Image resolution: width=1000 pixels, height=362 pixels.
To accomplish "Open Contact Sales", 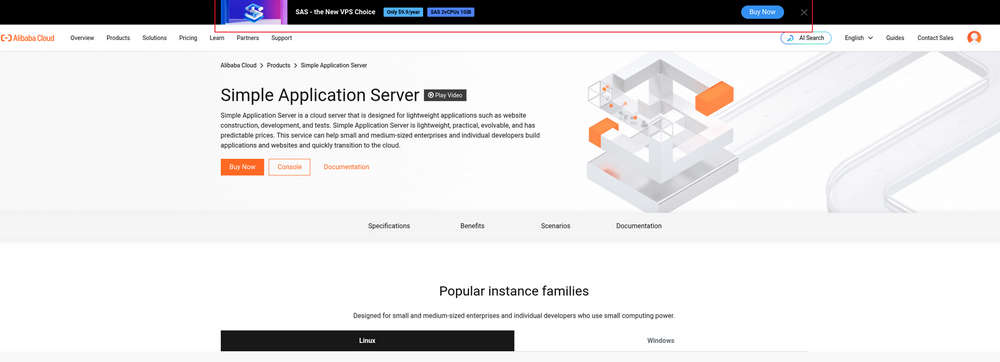I will point(936,38).
